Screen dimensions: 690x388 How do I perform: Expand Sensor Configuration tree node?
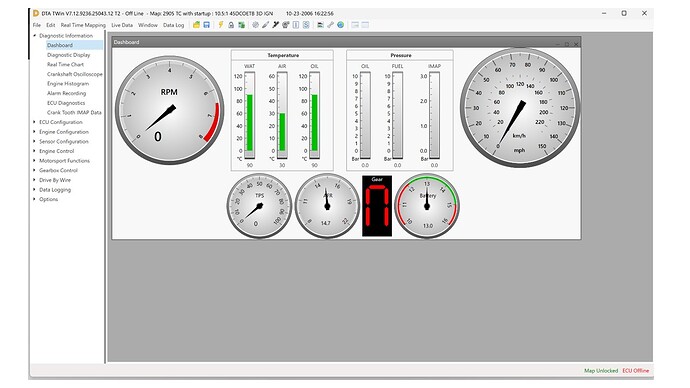click(35, 141)
